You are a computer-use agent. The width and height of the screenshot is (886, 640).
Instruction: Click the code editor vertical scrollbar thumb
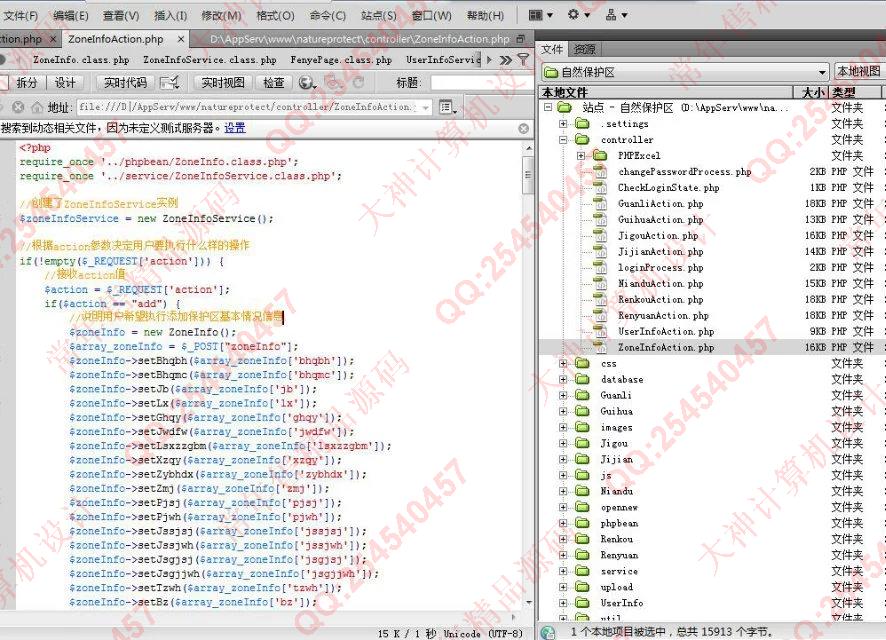click(x=528, y=174)
